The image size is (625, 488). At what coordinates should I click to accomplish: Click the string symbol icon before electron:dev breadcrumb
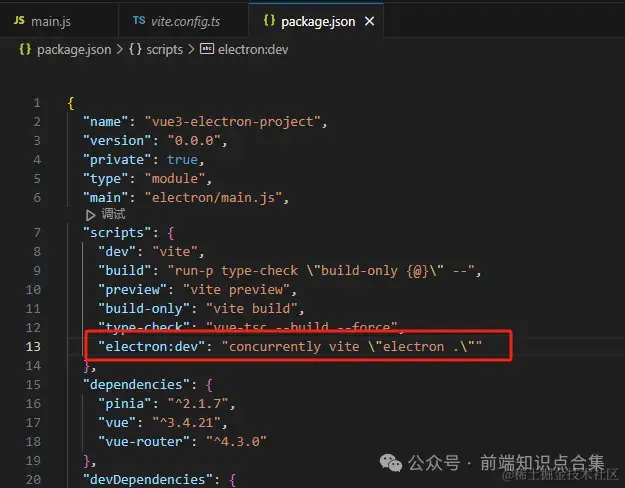click(x=206, y=49)
